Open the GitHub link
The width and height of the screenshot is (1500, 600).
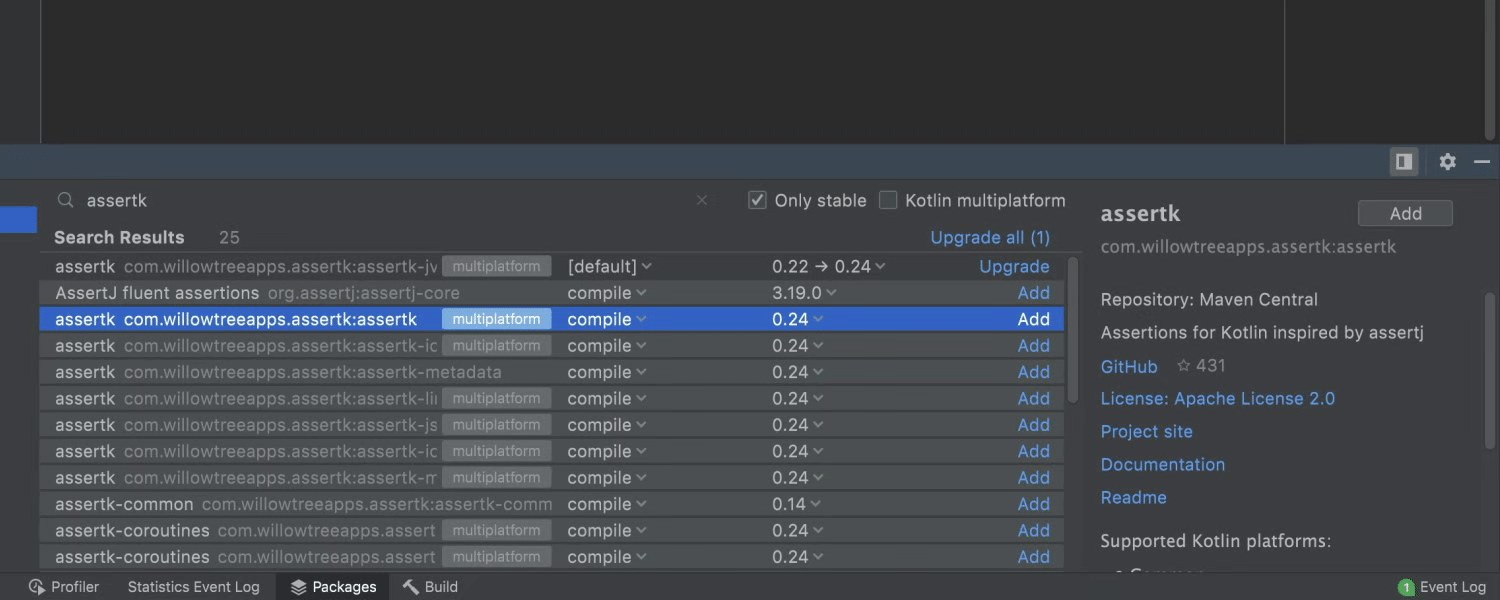(x=1129, y=367)
